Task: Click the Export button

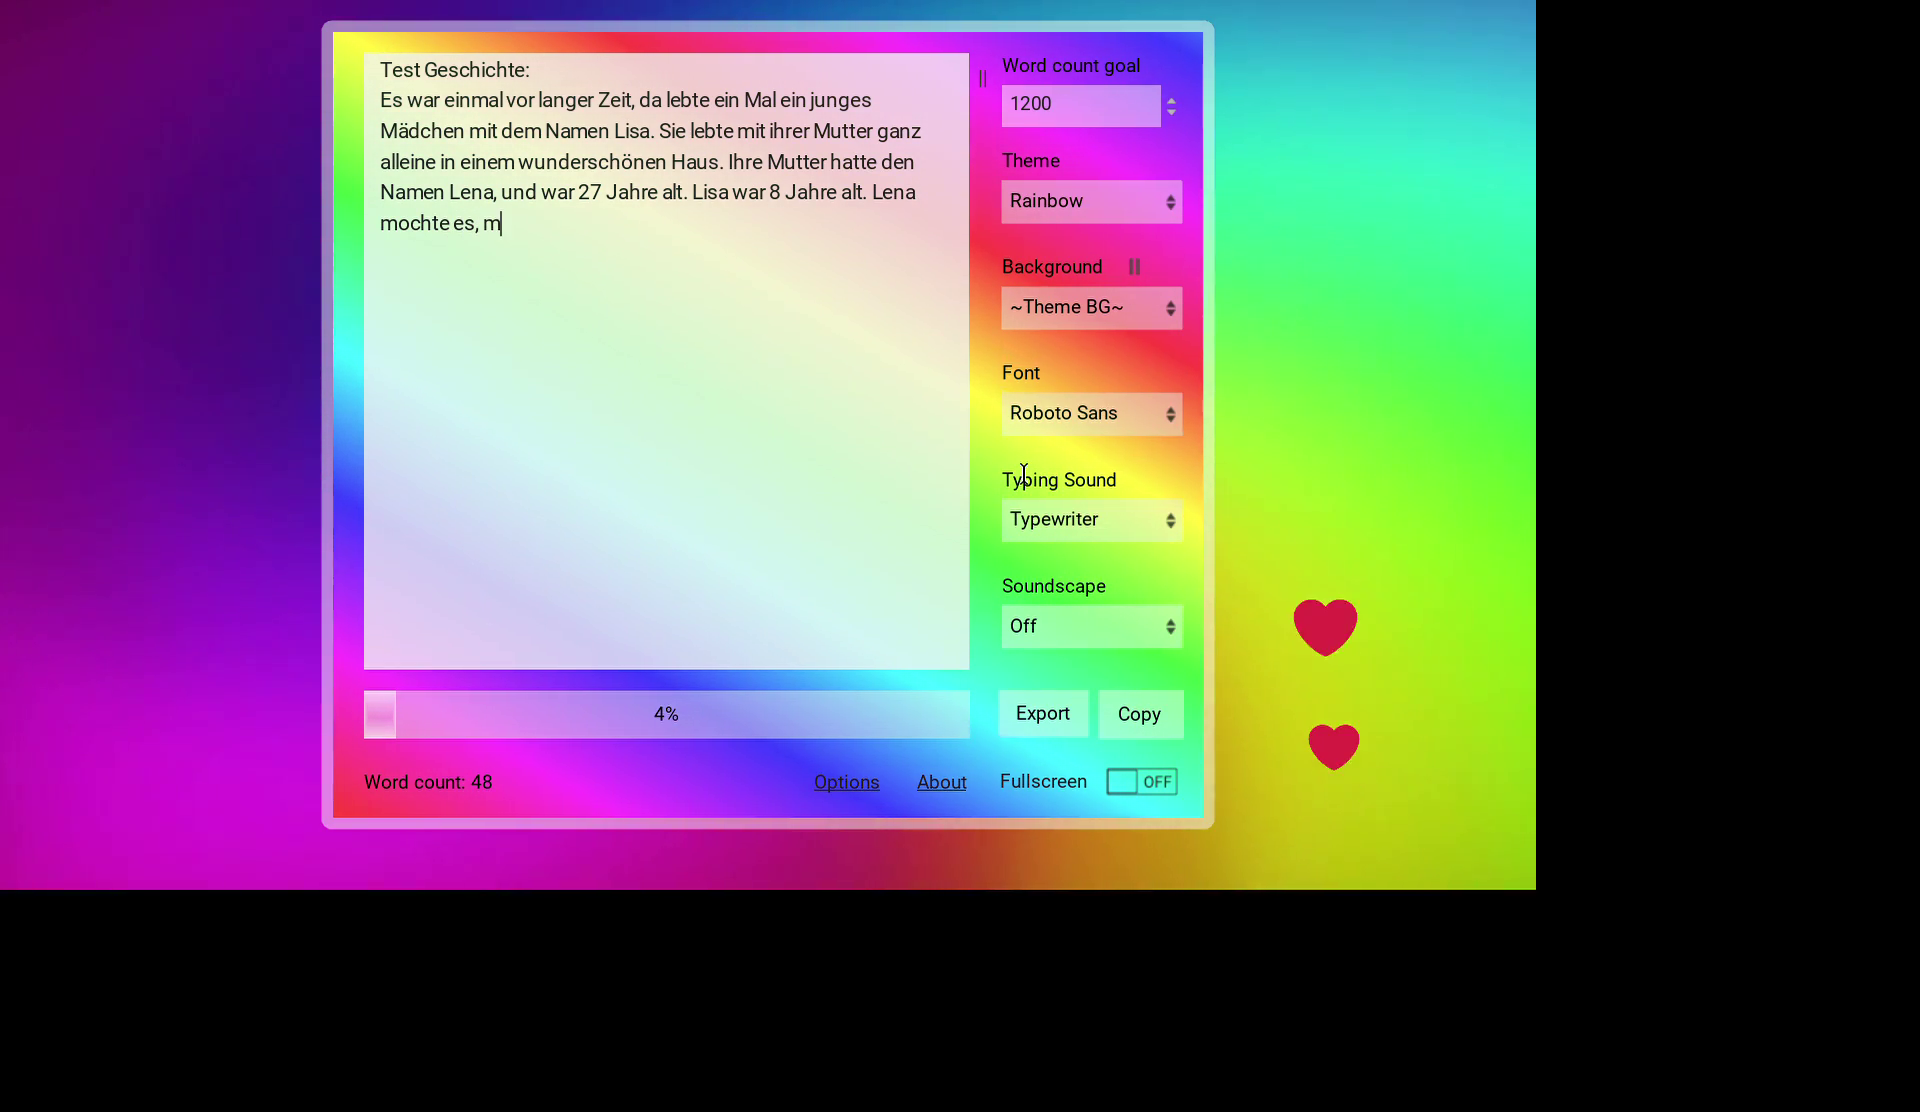Action: coord(1043,714)
